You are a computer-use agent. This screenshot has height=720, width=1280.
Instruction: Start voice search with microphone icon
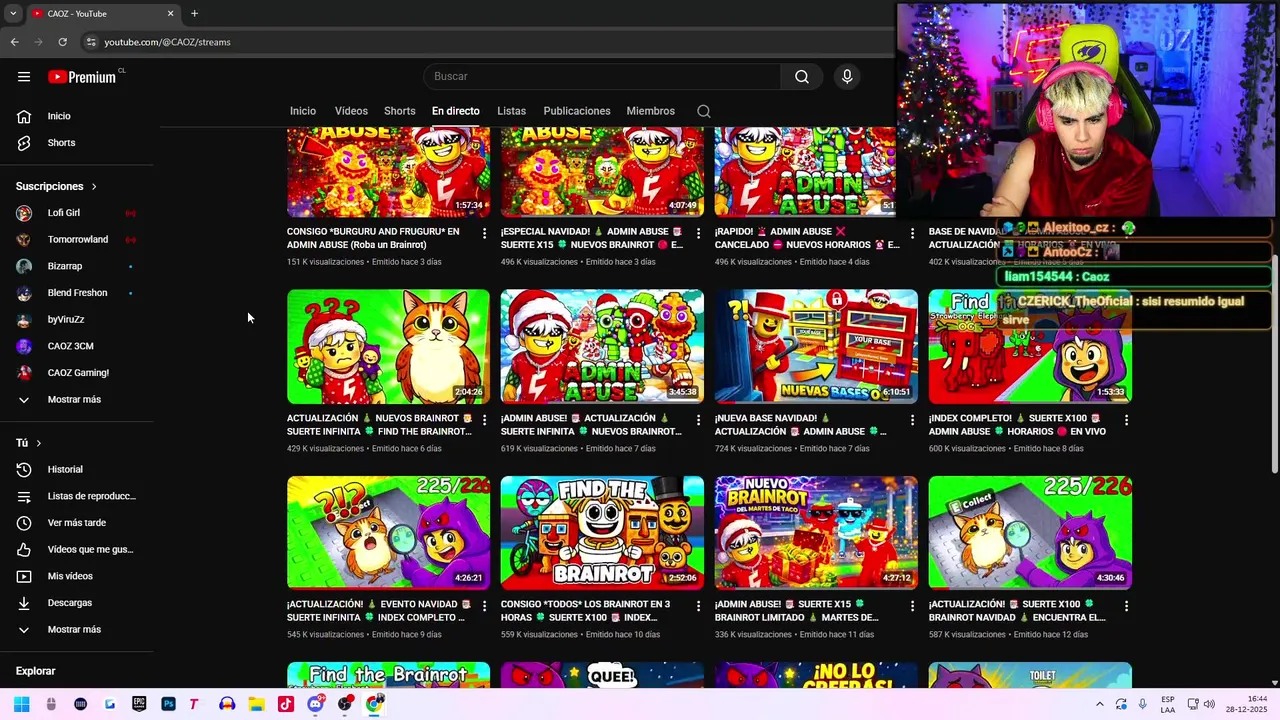pyautogui.click(x=847, y=77)
